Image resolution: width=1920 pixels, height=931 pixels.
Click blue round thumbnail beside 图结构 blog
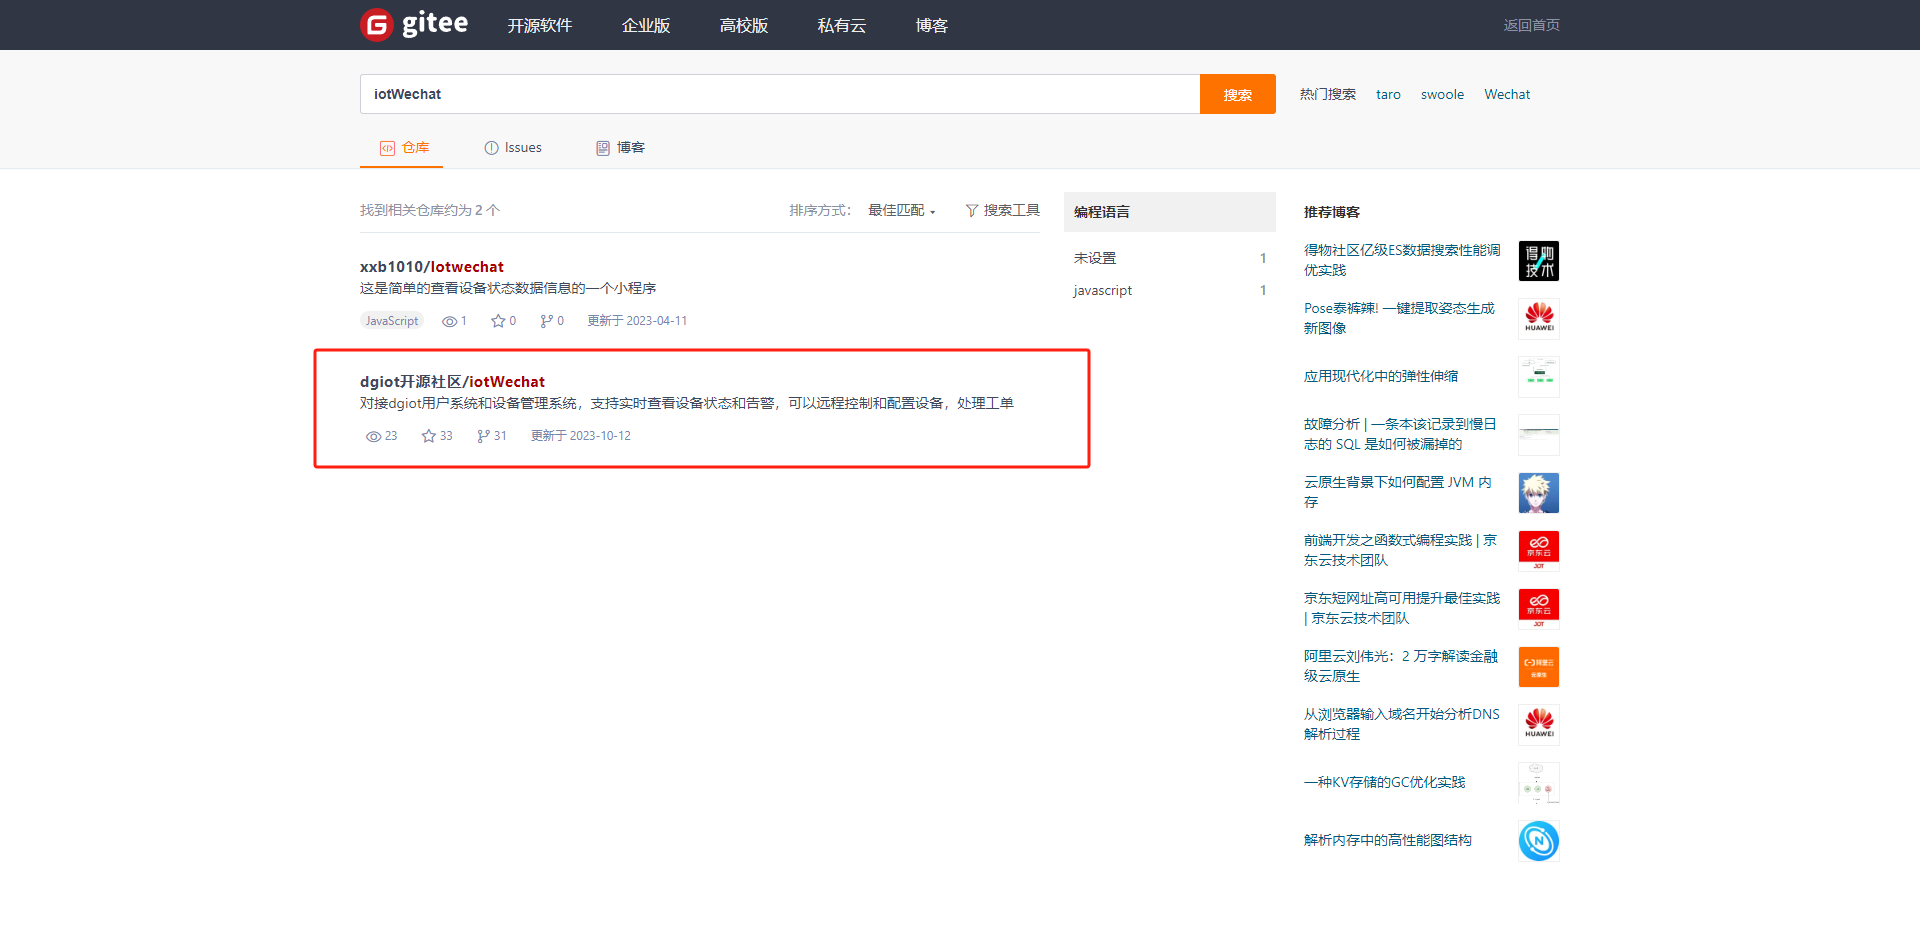tap(1539, 841)
